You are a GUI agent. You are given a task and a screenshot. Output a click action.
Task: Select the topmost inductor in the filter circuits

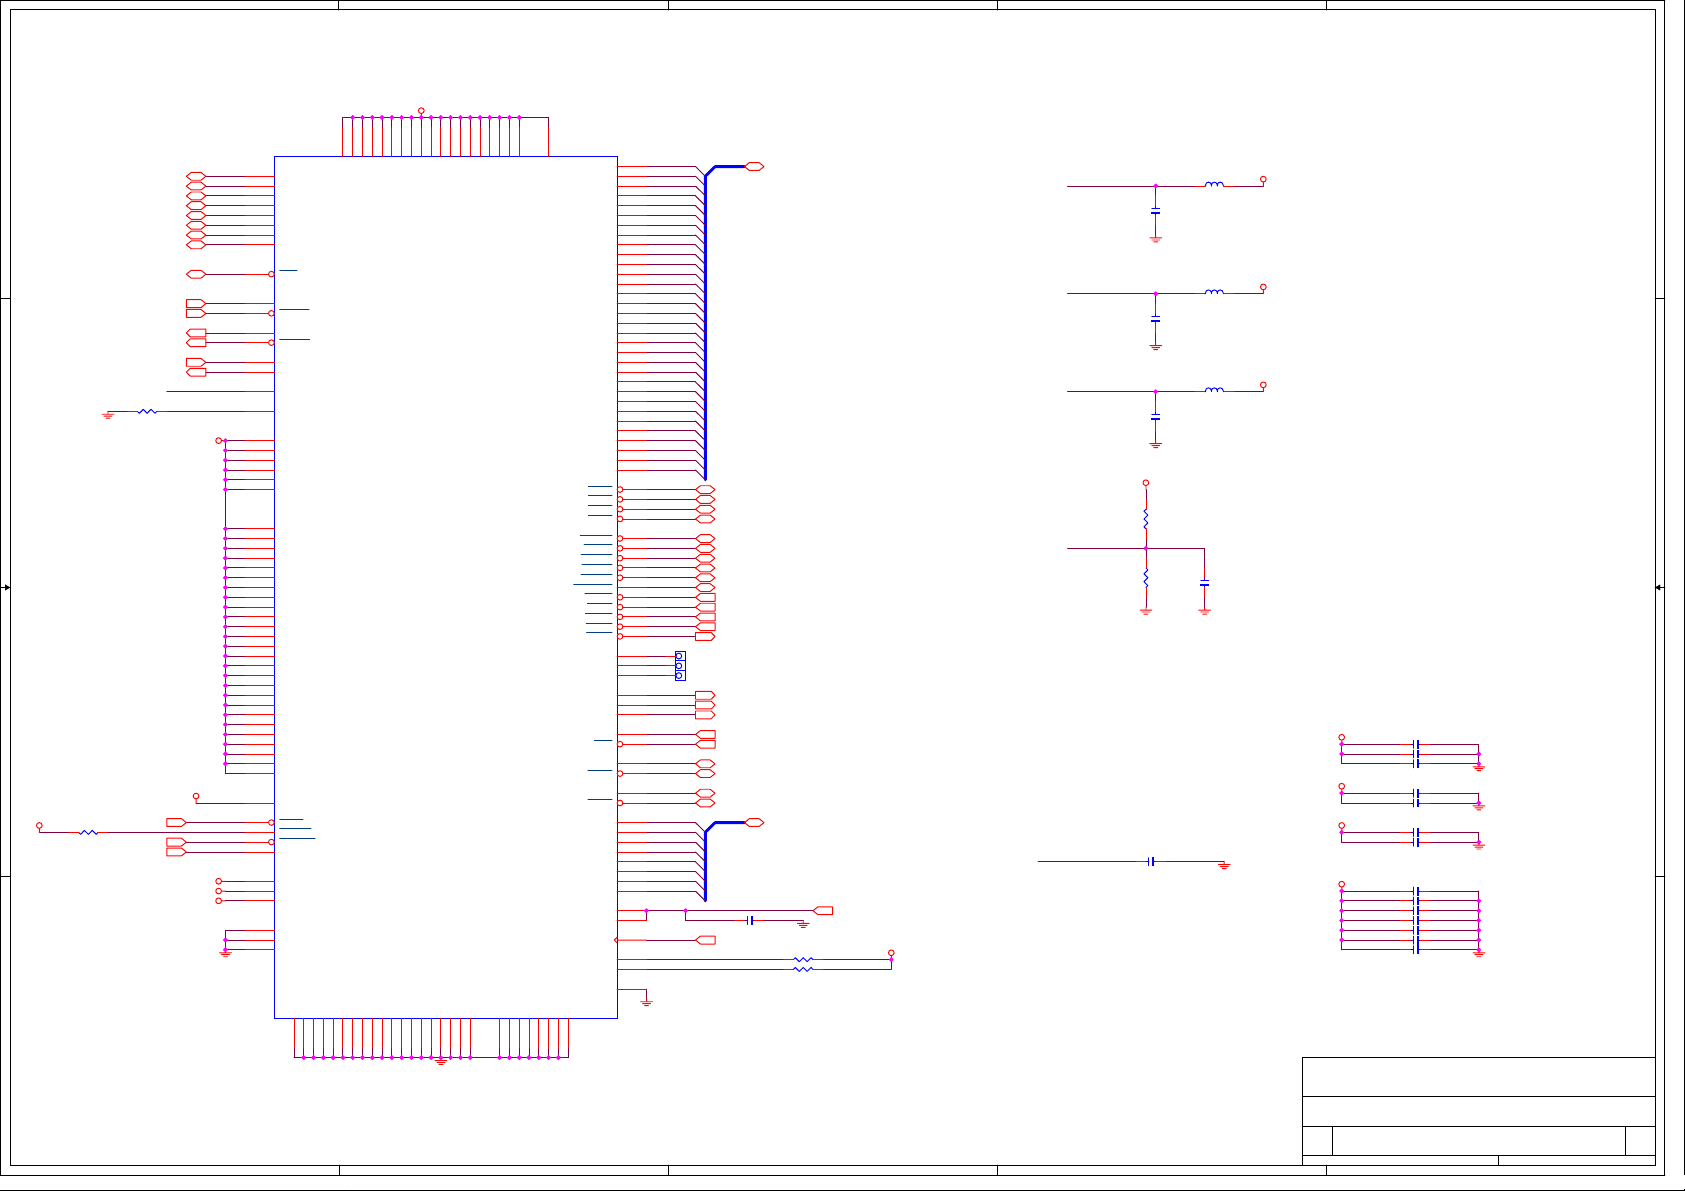tap(1214, 184)
